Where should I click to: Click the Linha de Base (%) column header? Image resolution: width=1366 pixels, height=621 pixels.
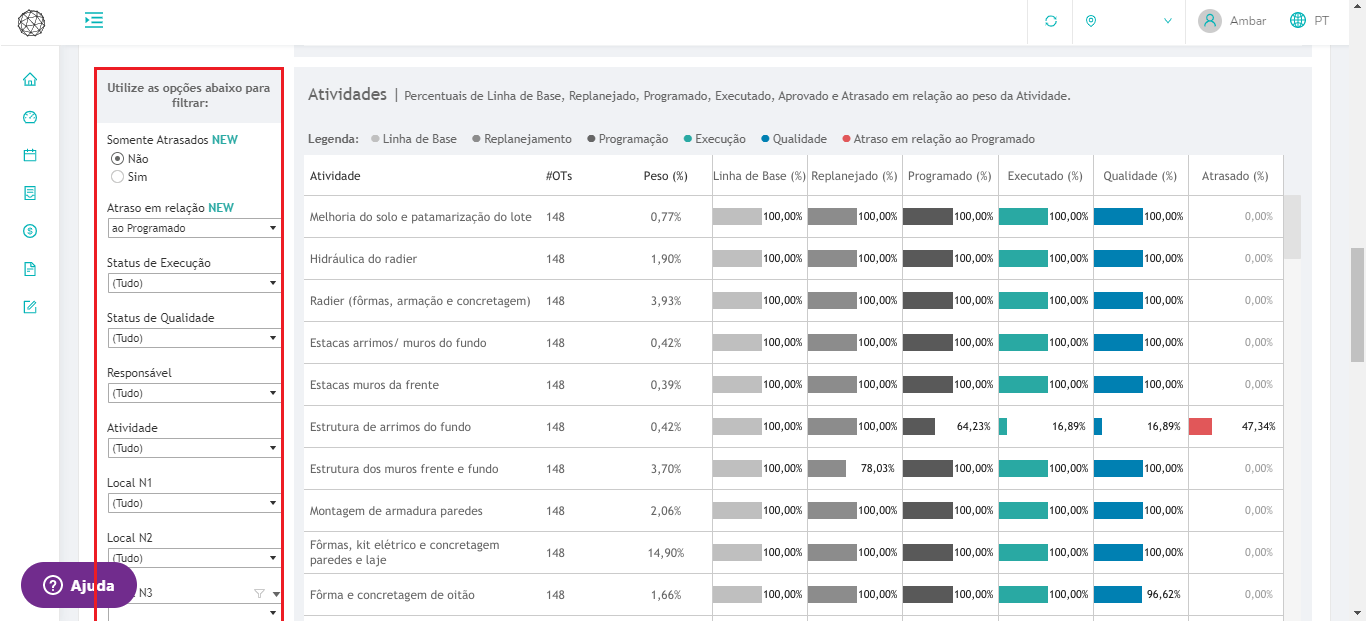[759, 176]
